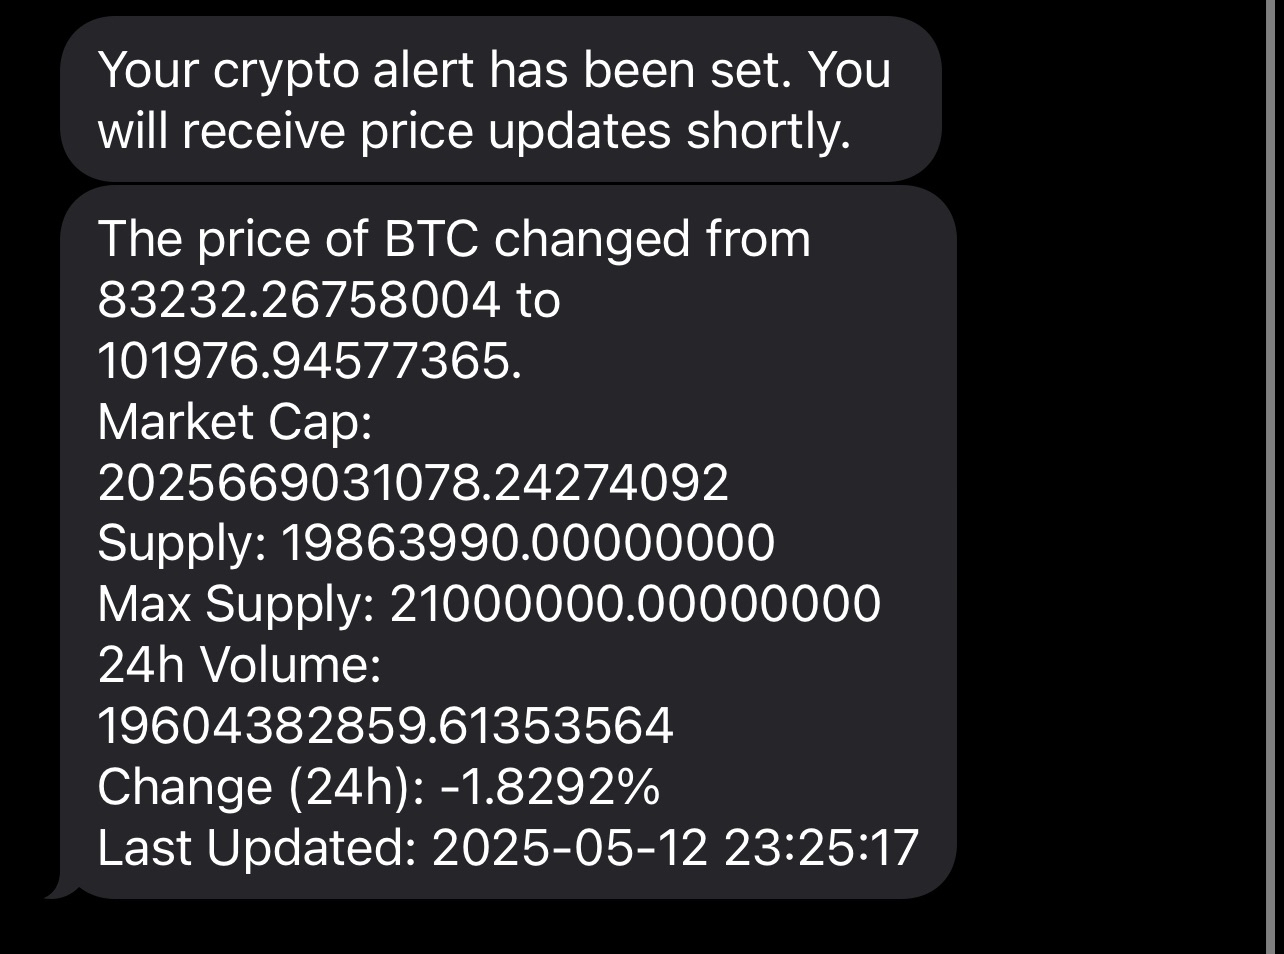Click the 'Max Supply:' label

pos(236,604)
